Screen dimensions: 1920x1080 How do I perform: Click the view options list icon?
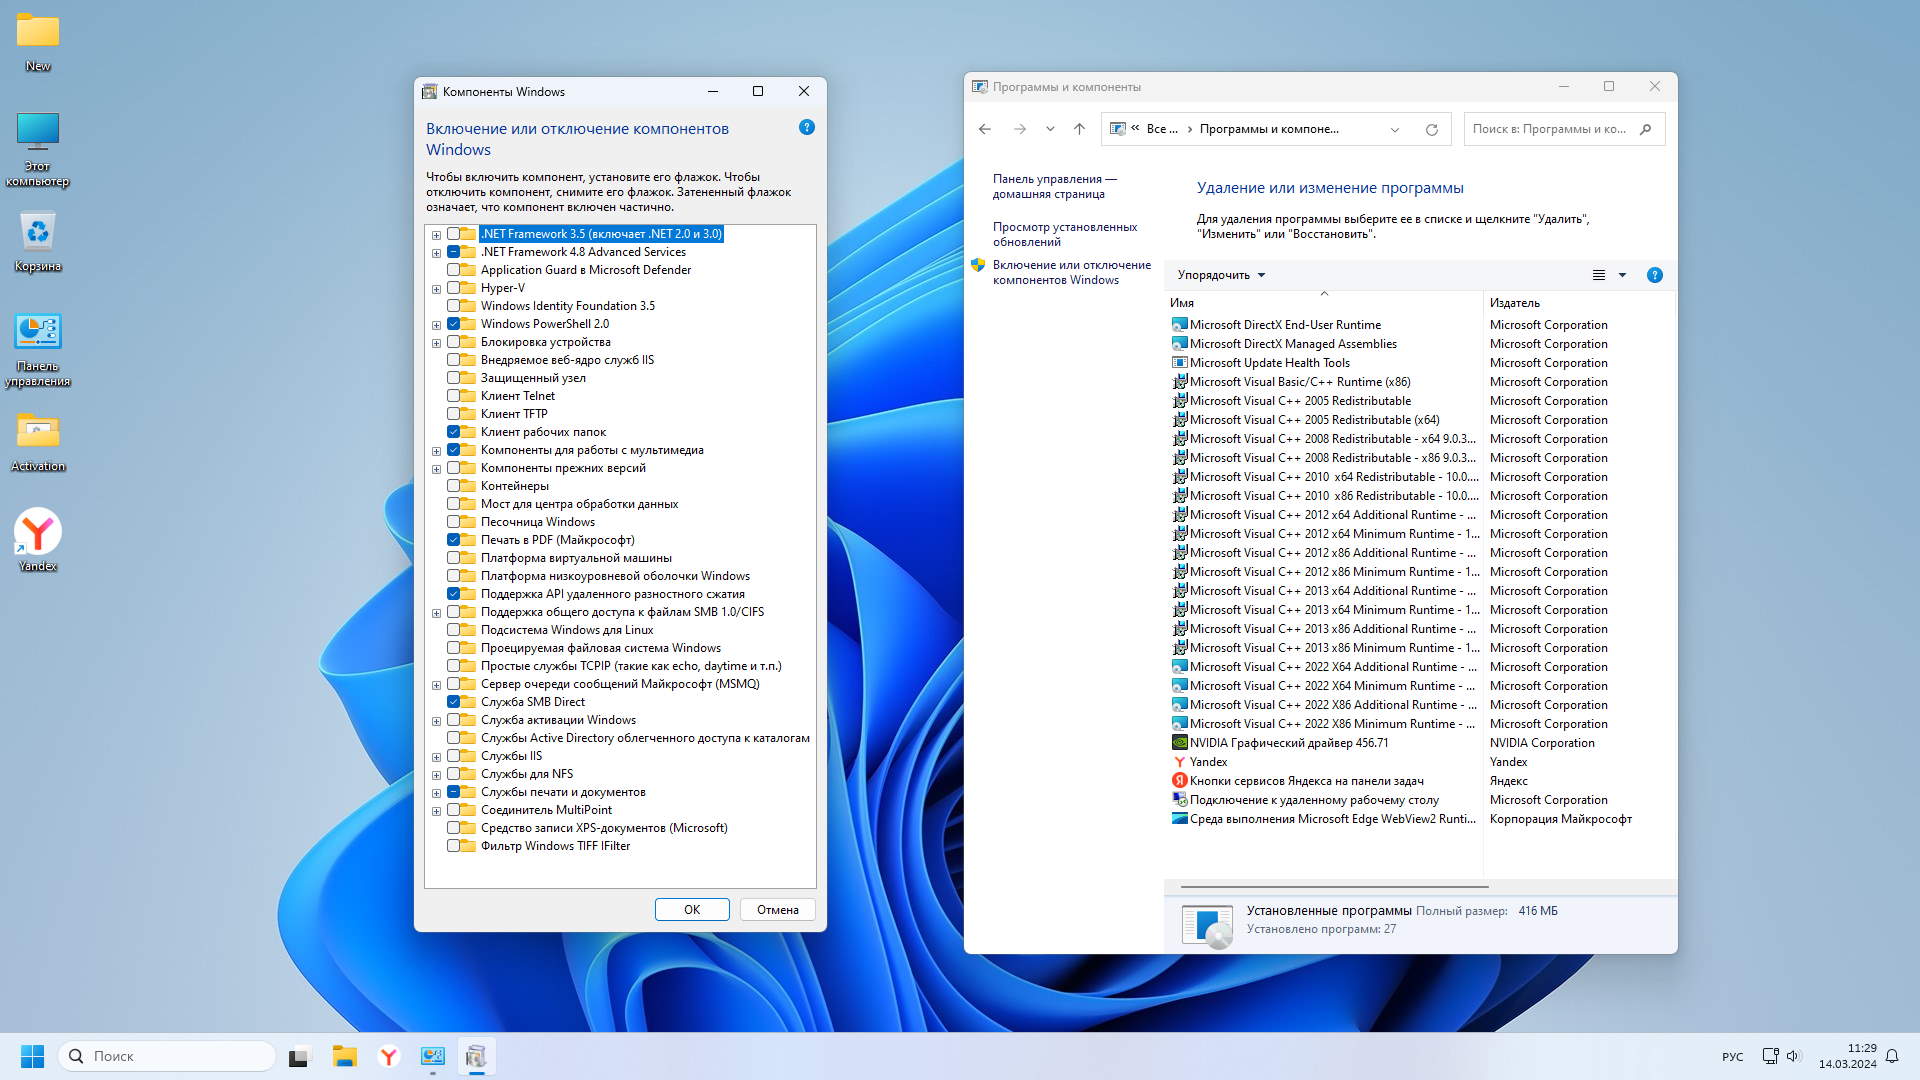[1598, 275]
